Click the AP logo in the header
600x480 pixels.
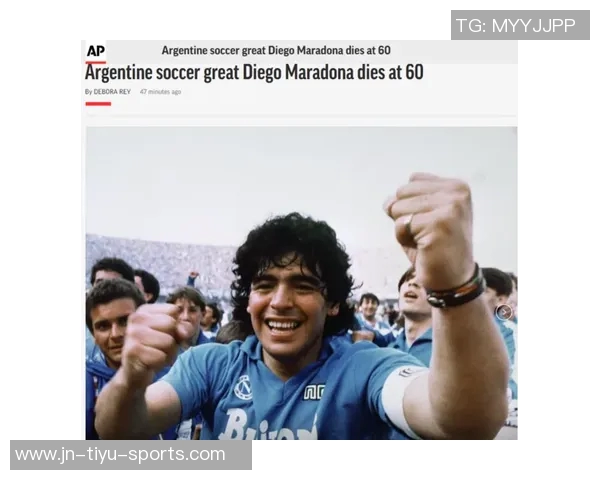tap(96, 51)
